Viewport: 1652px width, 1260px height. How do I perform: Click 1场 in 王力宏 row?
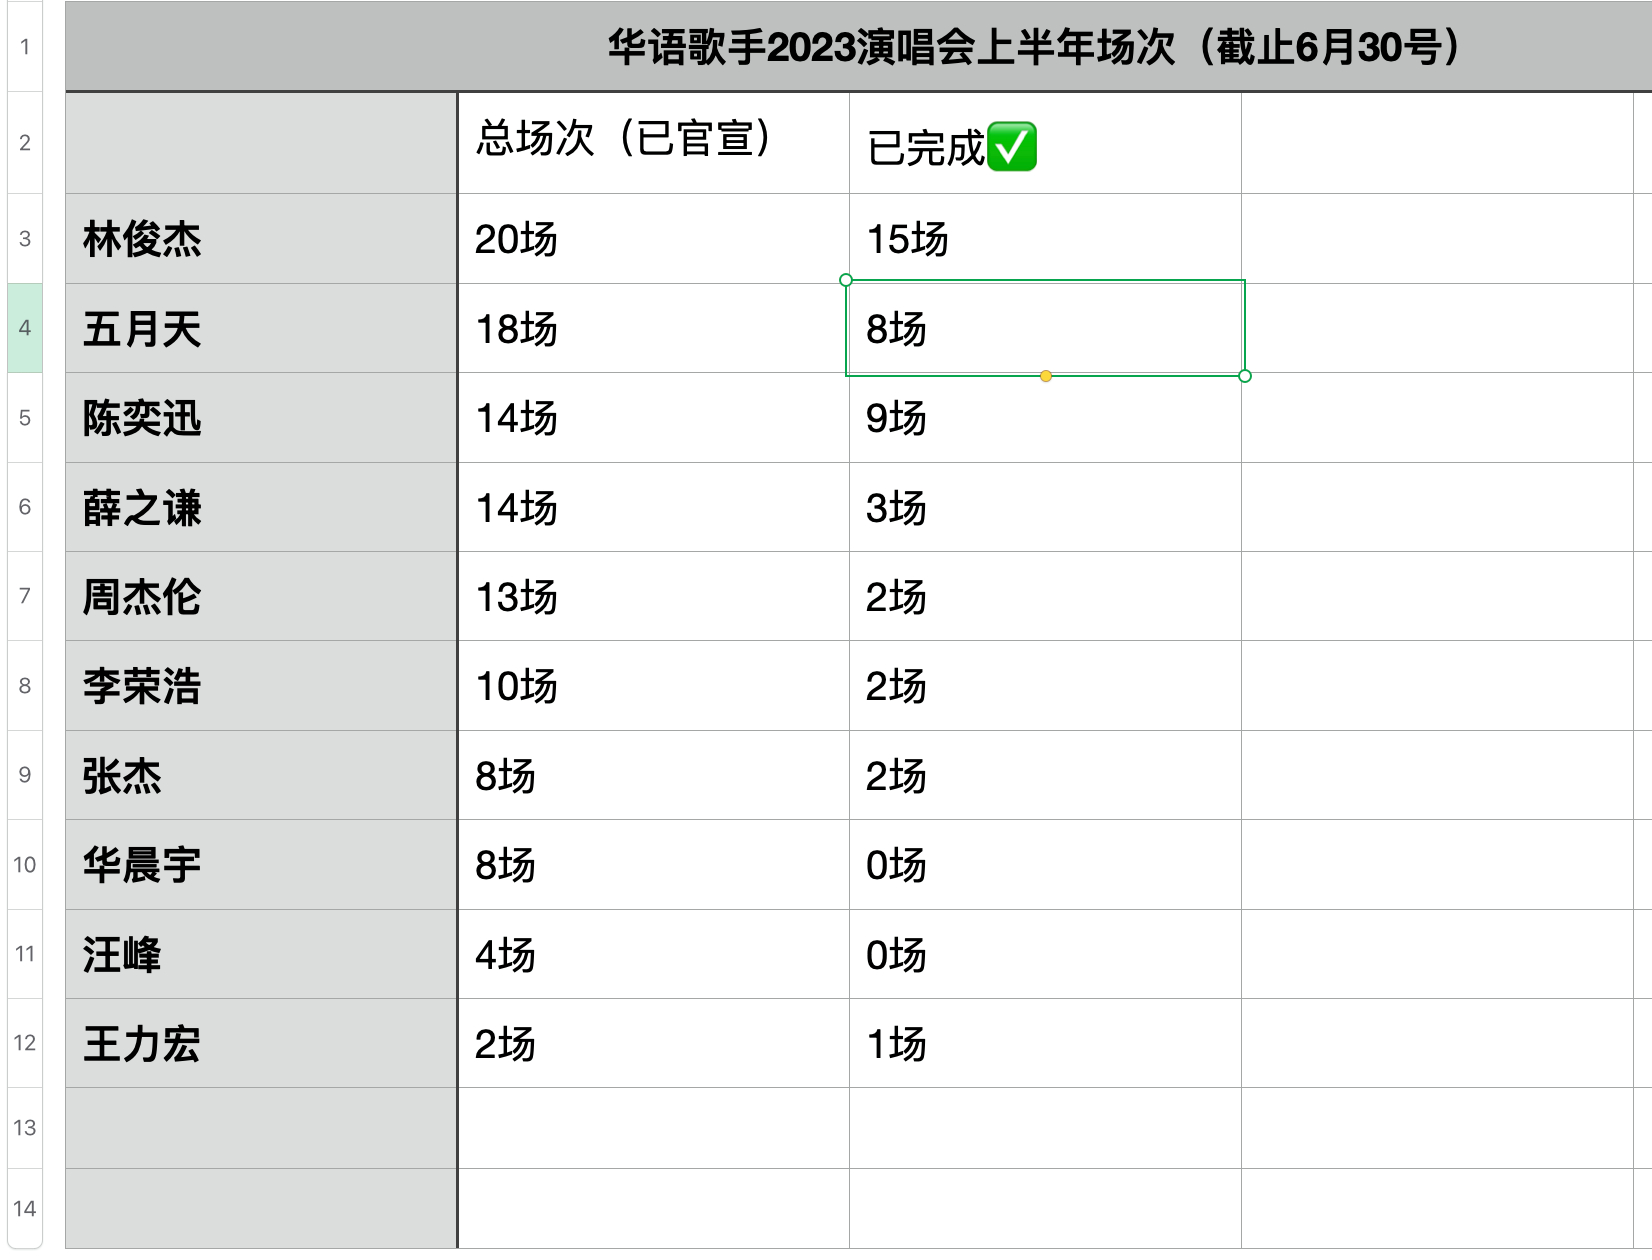(1045, 1043)
